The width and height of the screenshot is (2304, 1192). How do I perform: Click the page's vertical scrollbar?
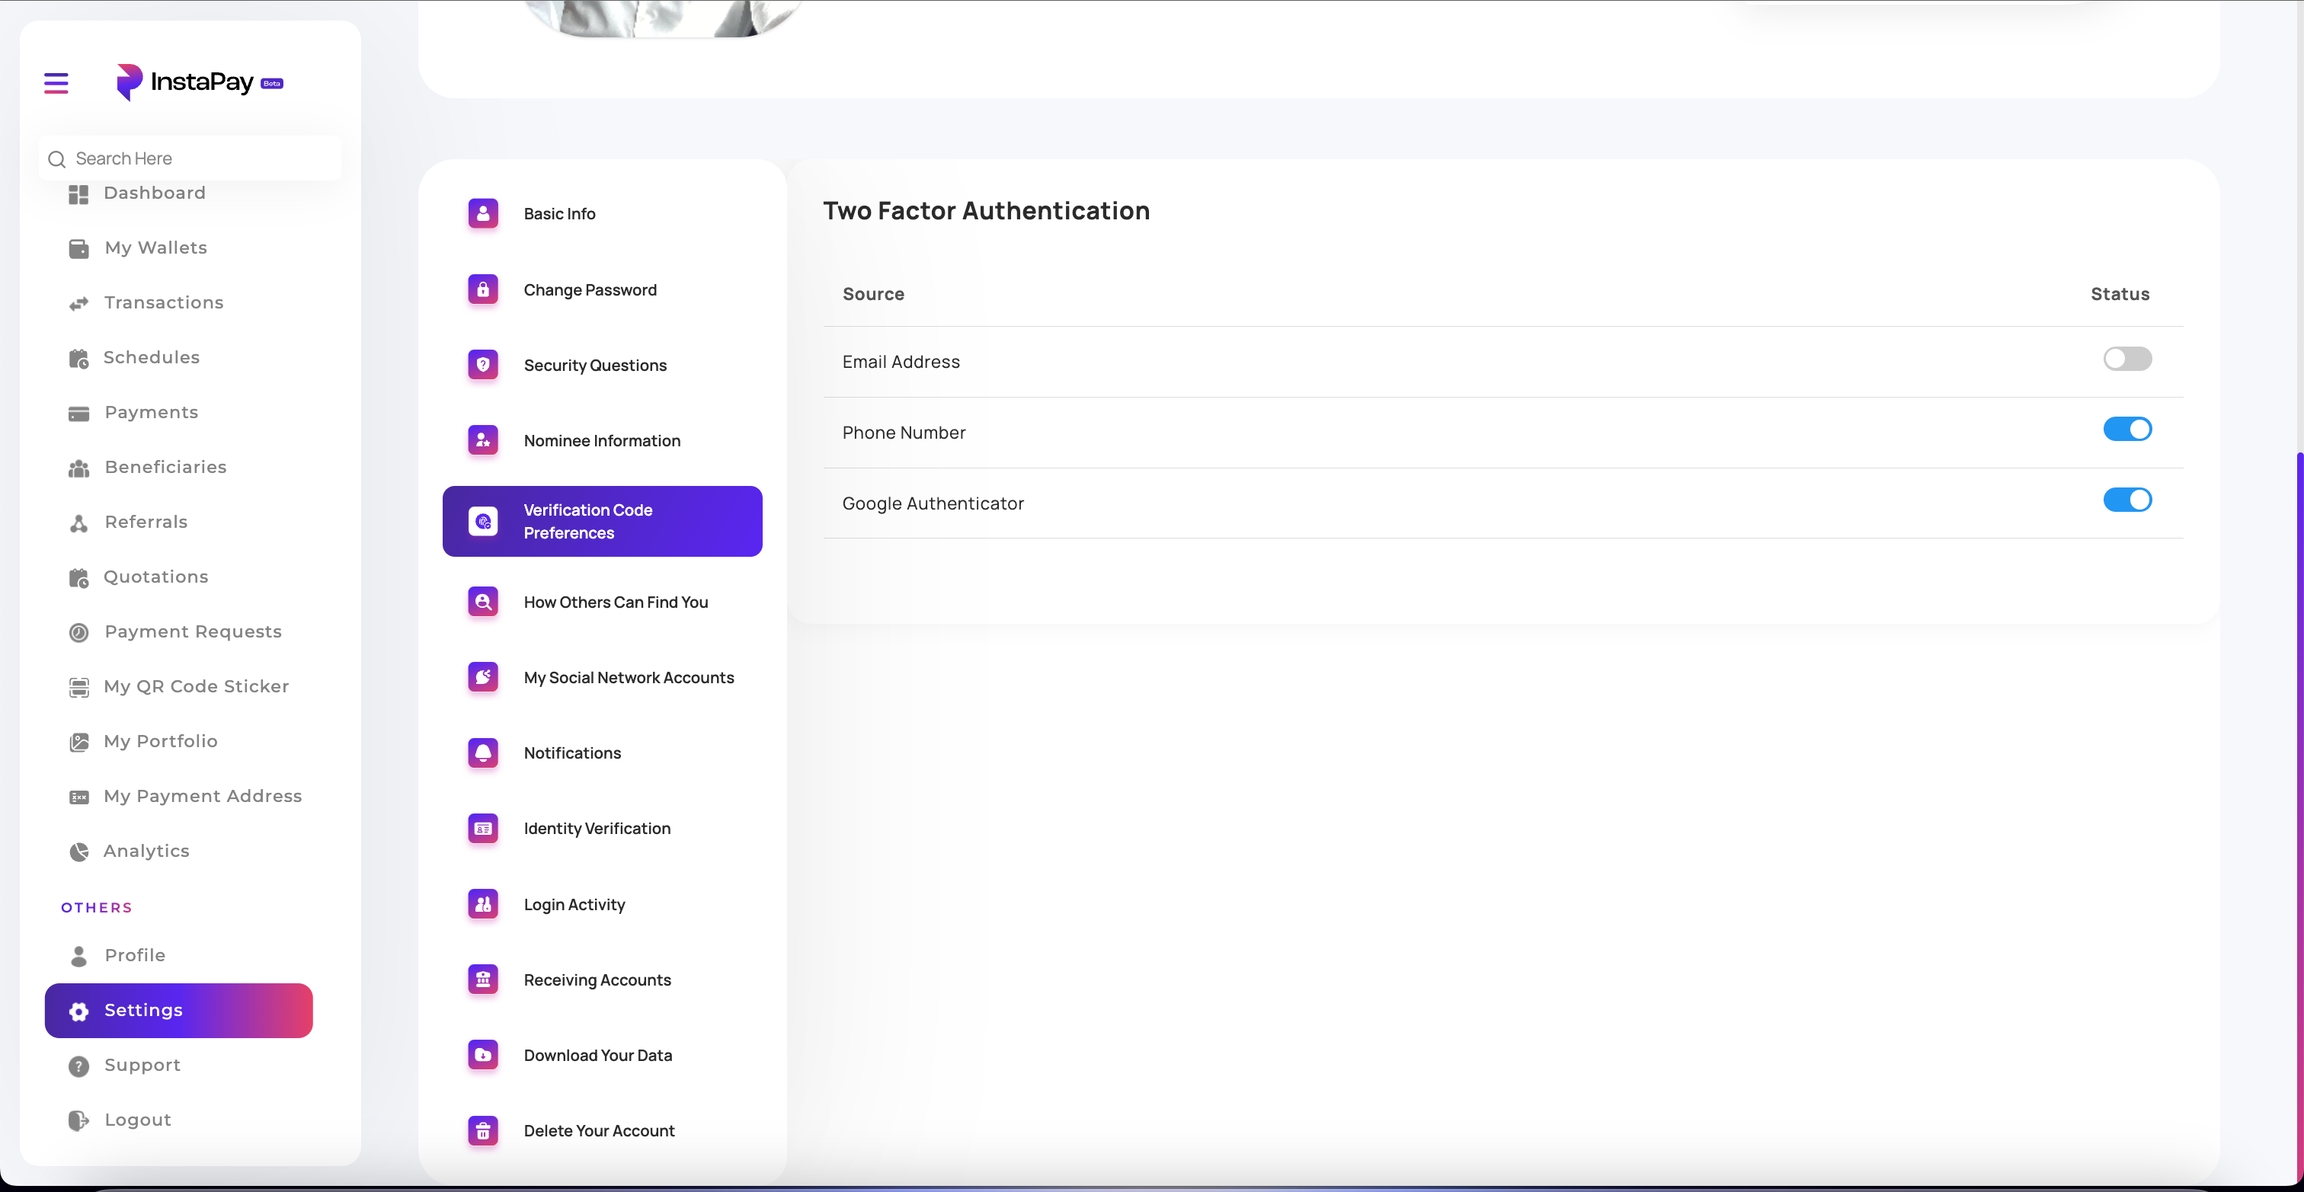pyautogui.click(x=2299, y=800)
